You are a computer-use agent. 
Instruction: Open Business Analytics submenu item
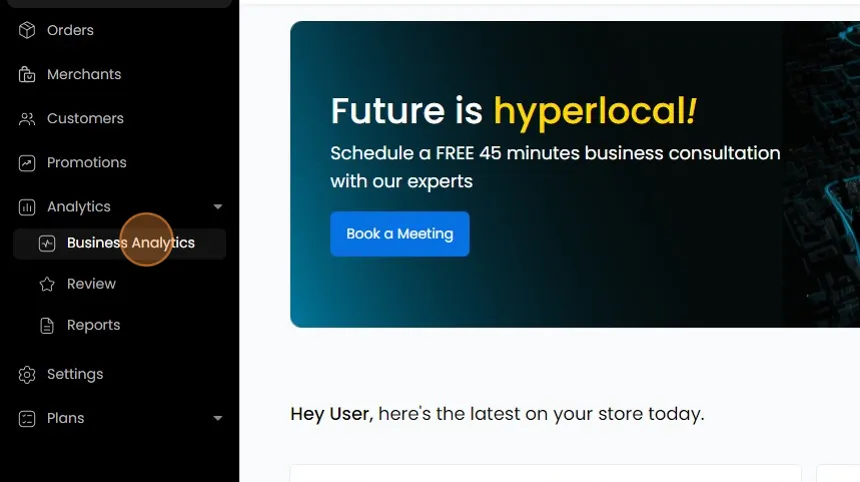click(120, 243)
